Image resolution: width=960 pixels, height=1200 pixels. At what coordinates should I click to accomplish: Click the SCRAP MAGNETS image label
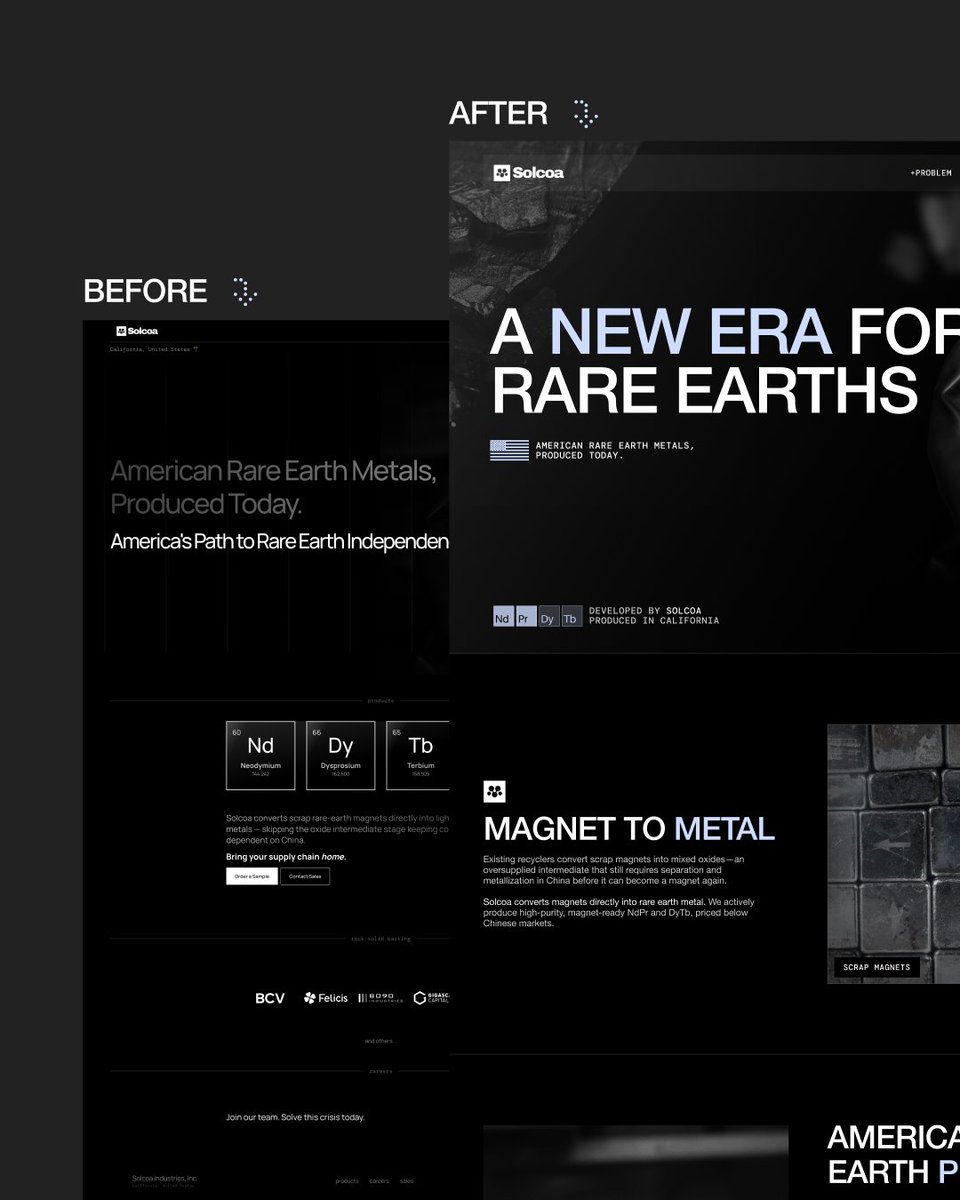click(x=877, y=967)
